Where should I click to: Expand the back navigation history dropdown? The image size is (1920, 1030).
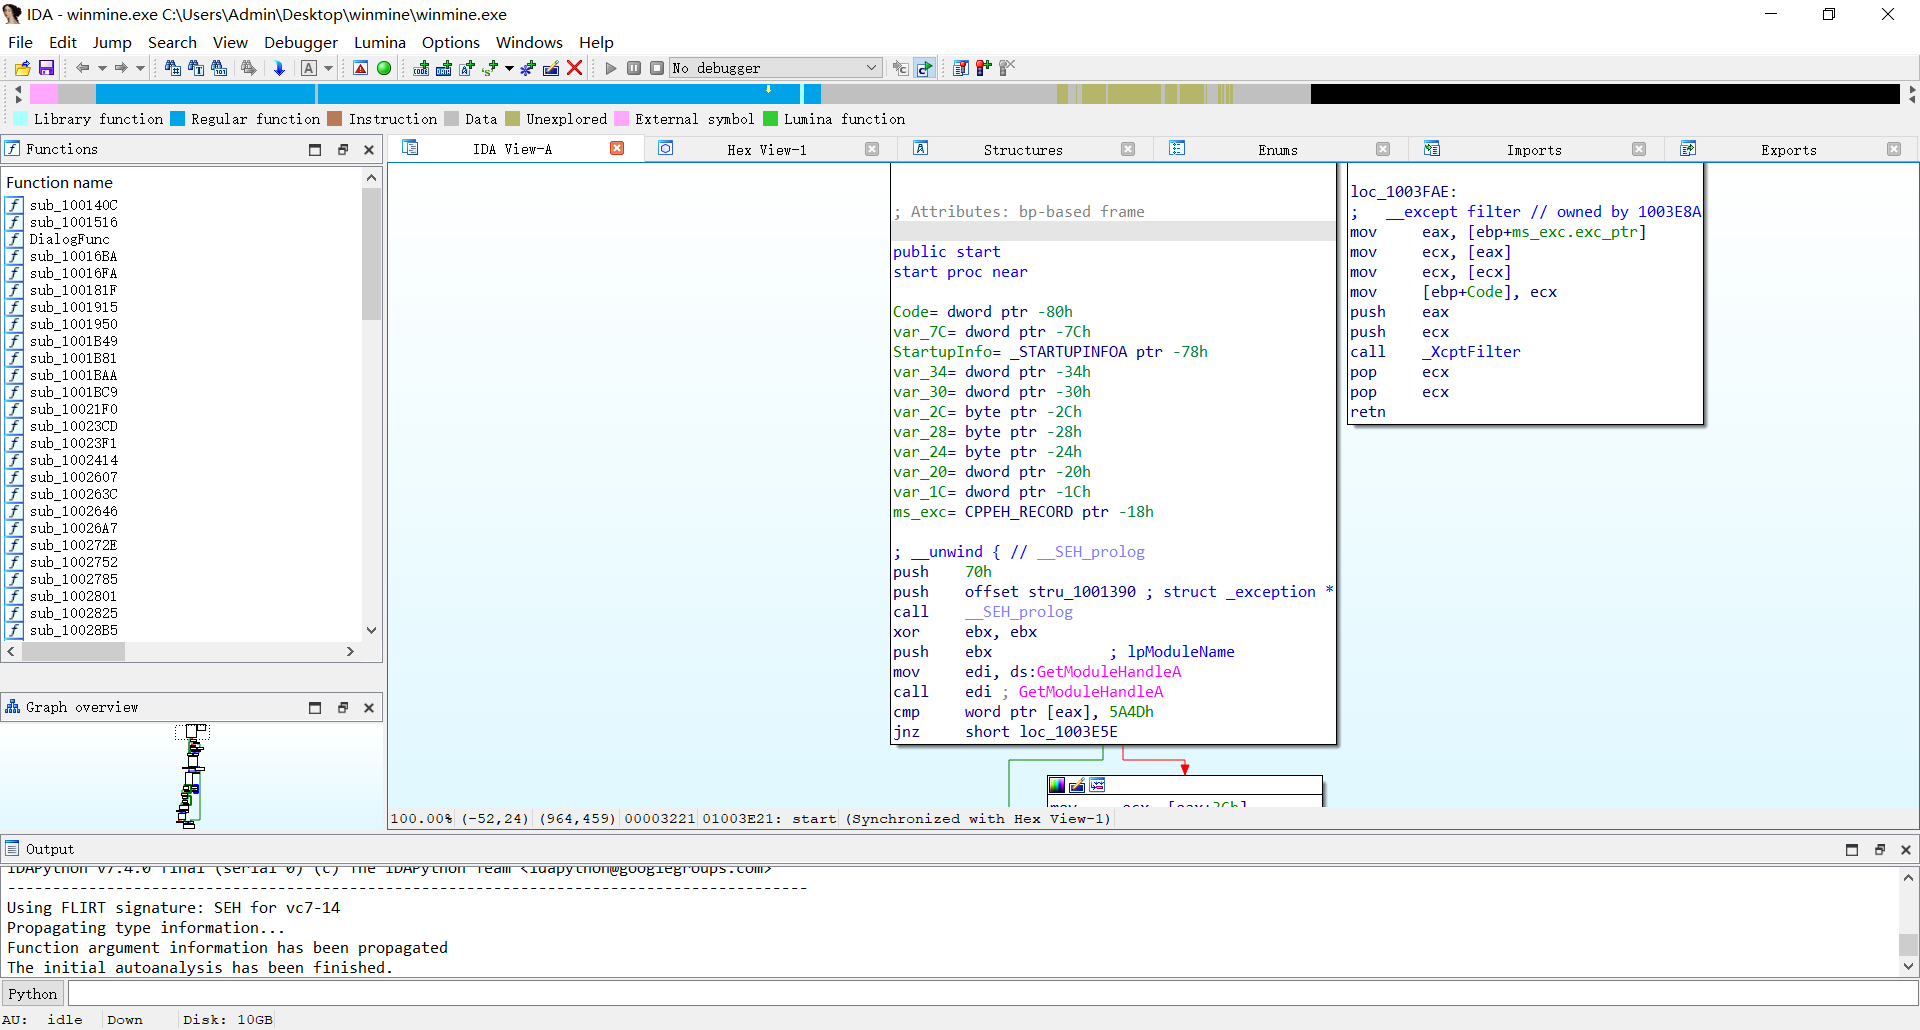pos(102,68)
